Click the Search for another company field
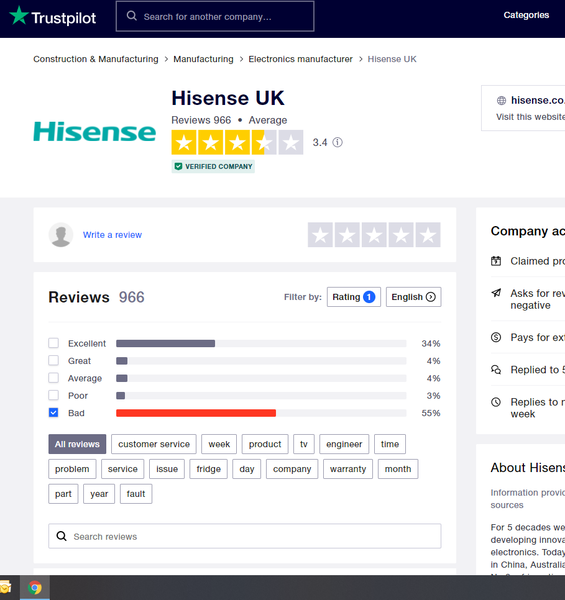This screenshot has height=600, width=565. point(215,16)
